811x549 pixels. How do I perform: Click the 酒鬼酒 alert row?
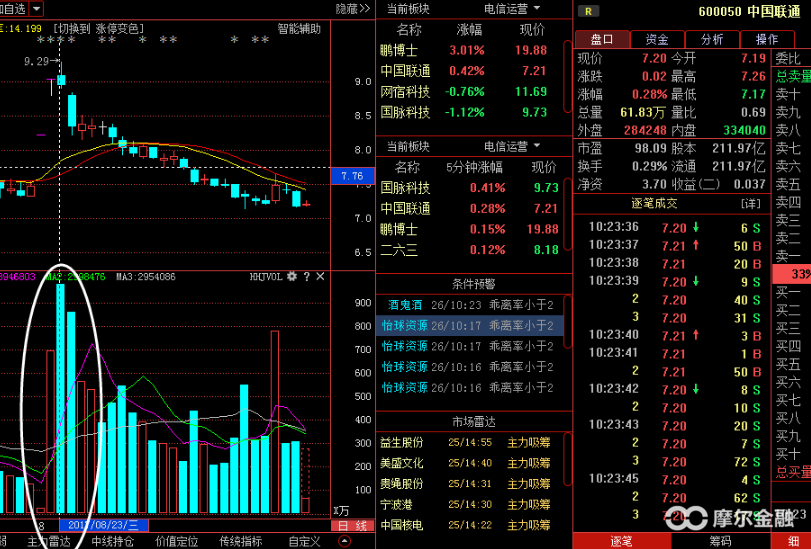point(470,305)
